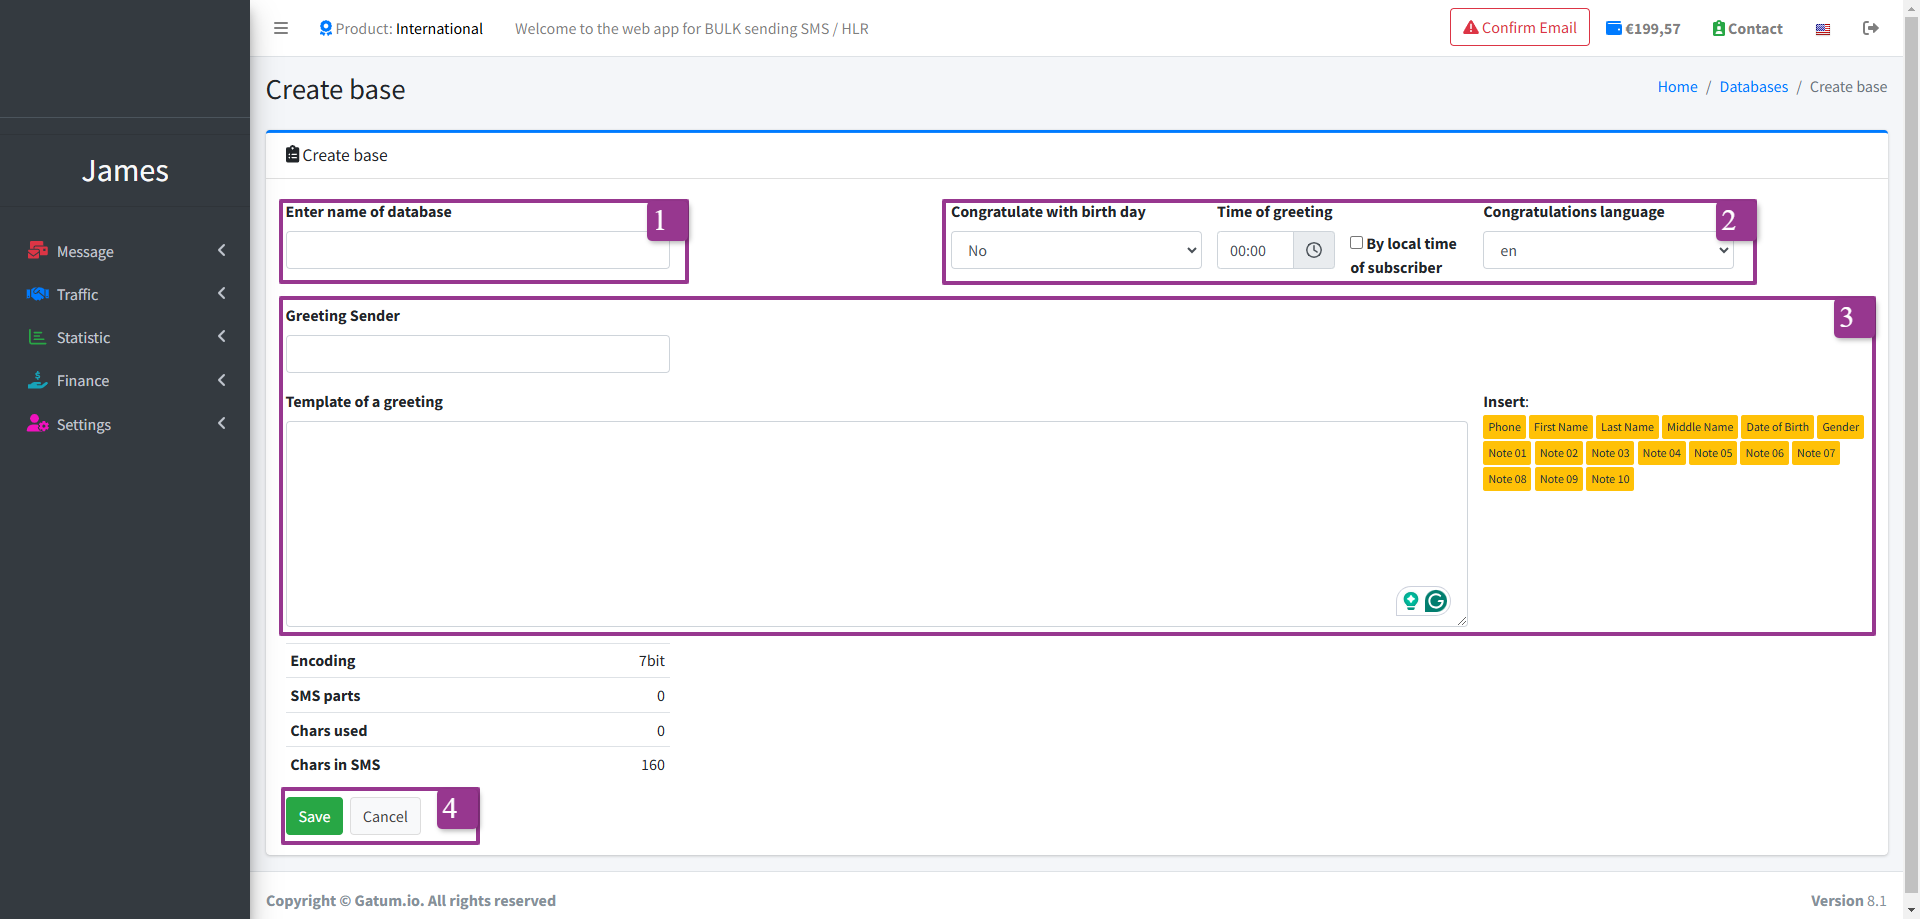Insert the First Name tag
1920x919 pixels.
coord(1560,427)
